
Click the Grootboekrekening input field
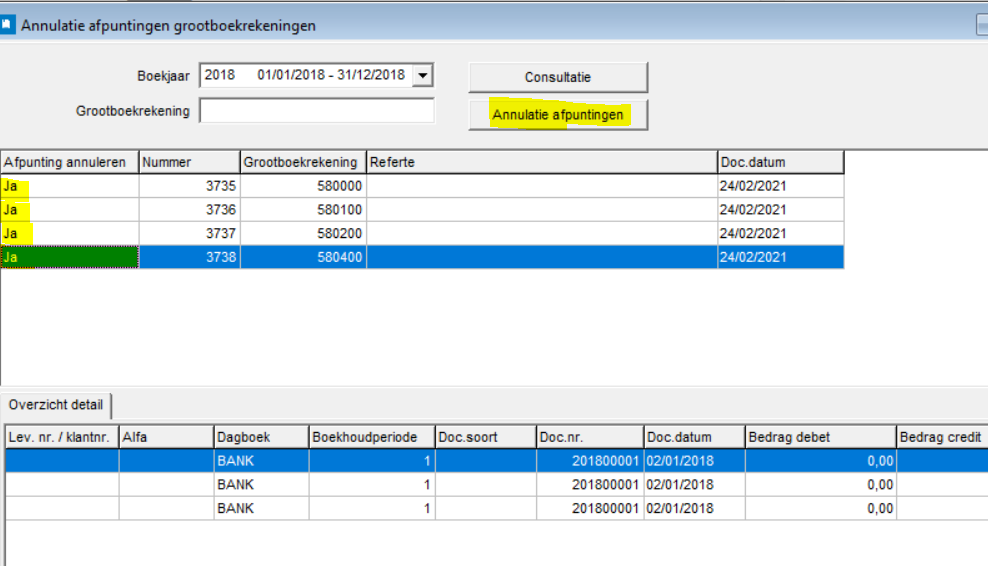pyautogui.click(x=317, y=111)
